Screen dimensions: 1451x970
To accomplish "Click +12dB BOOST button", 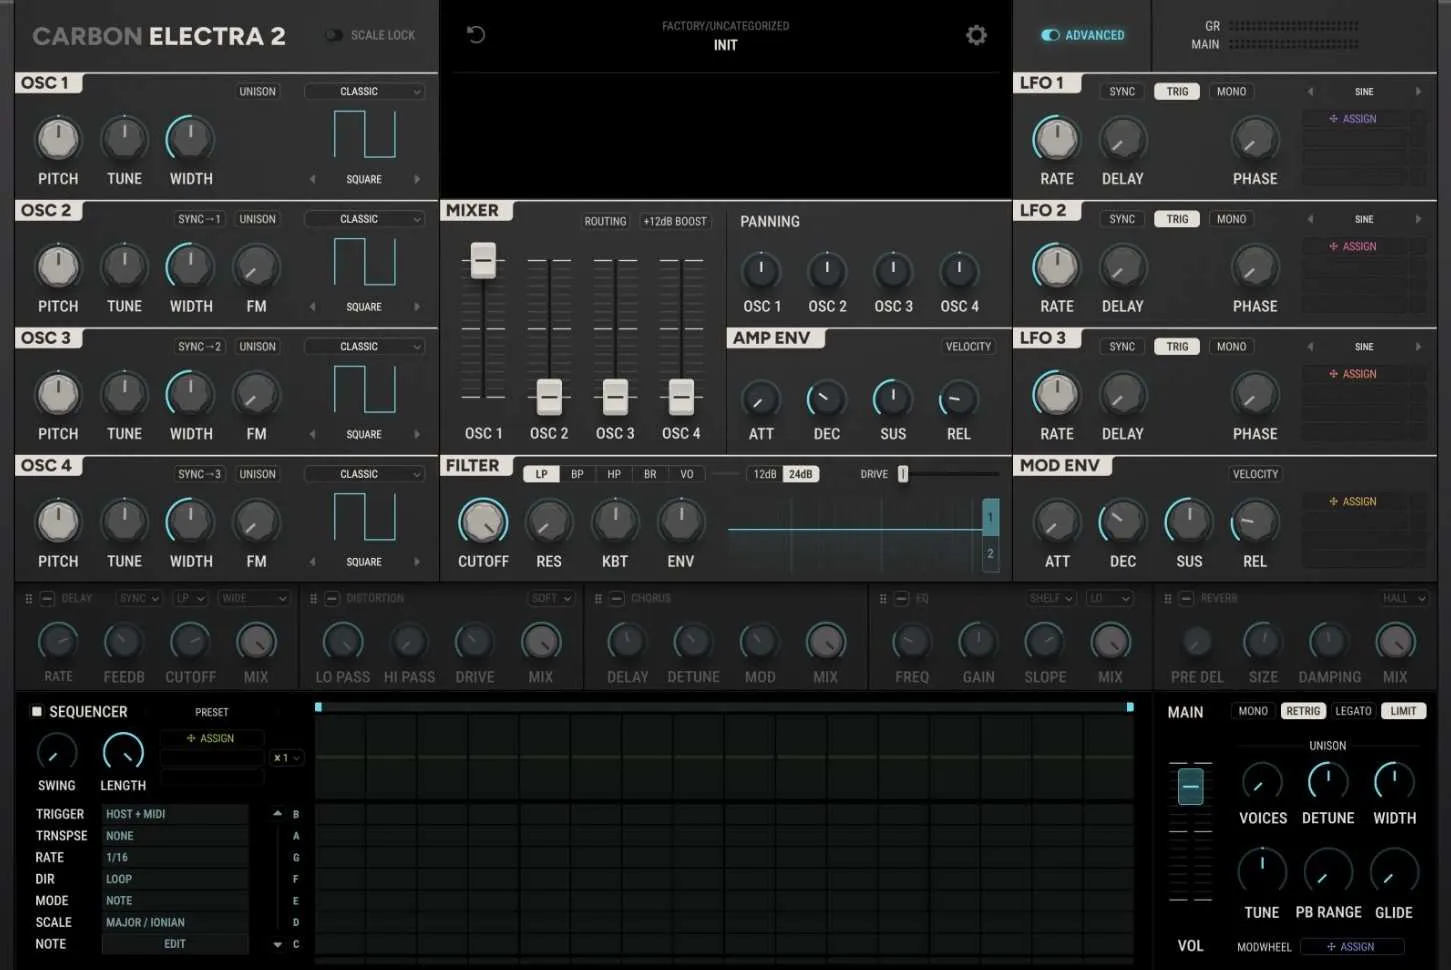I will 675,221.
